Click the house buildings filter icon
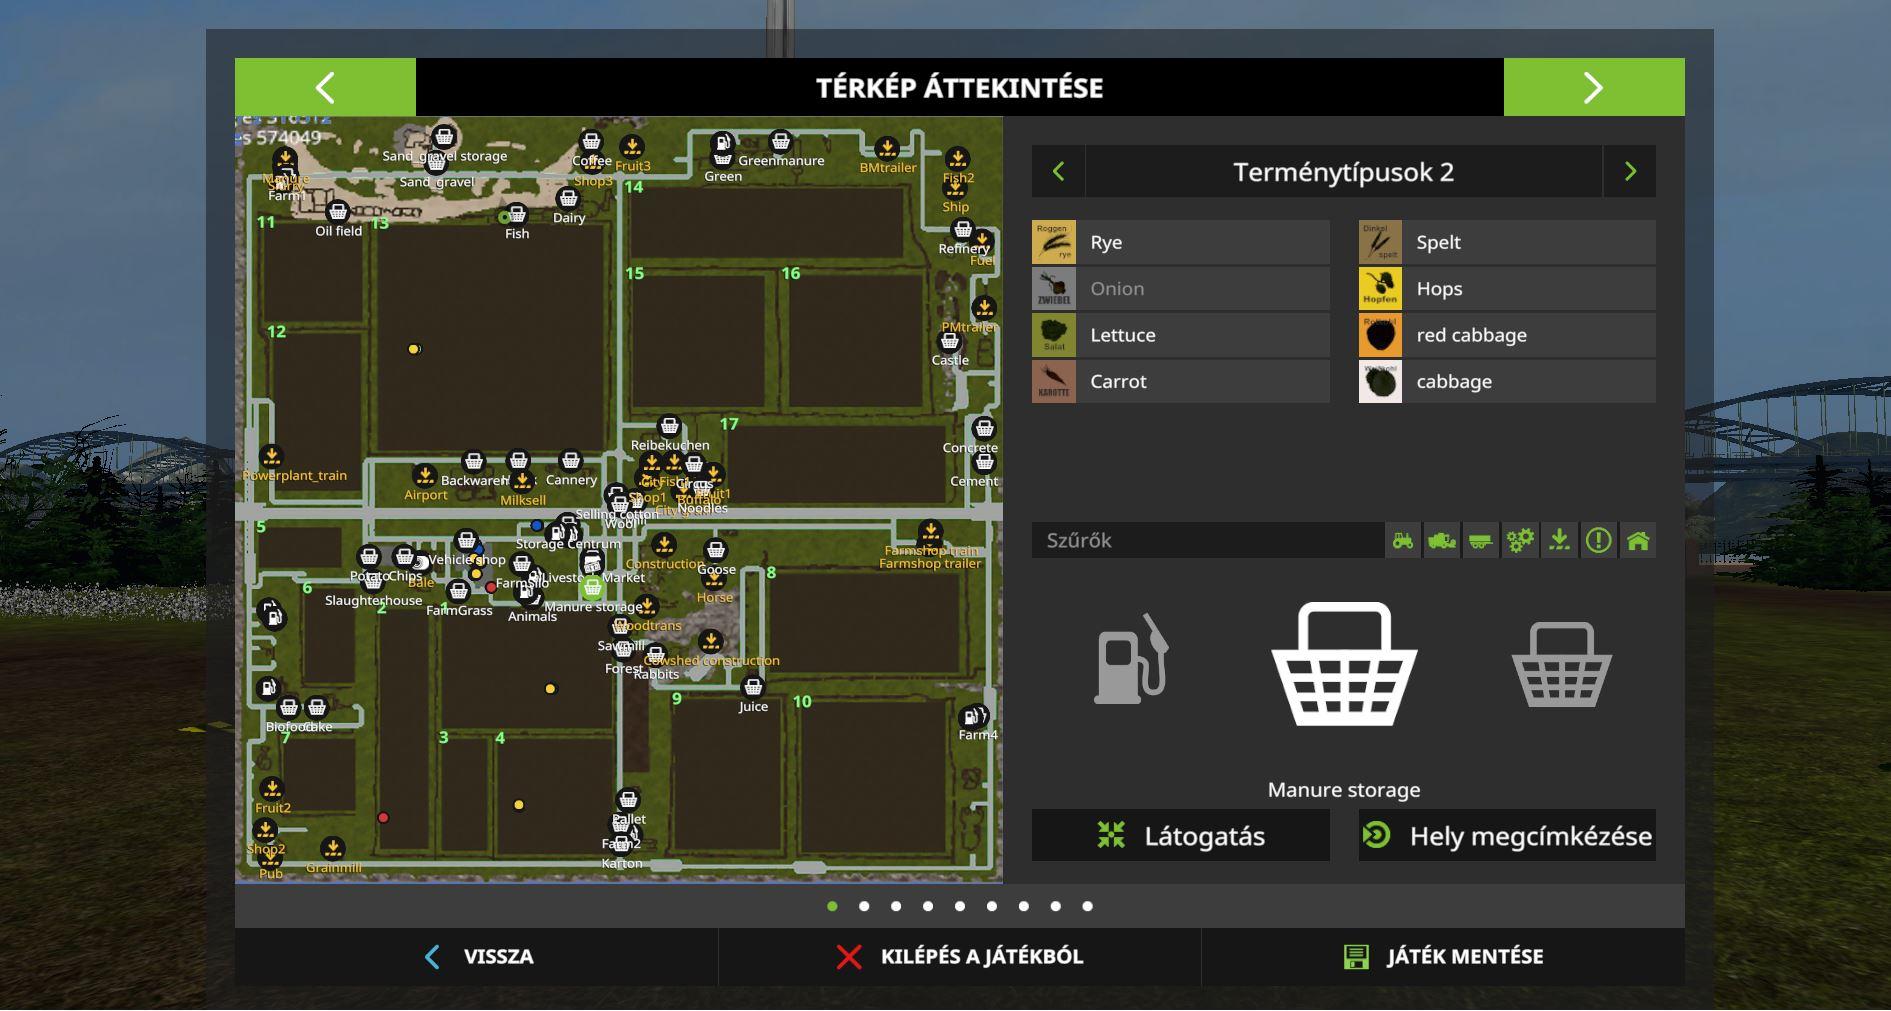This screenshot has height=1011, width=1891. (1637, 541)
